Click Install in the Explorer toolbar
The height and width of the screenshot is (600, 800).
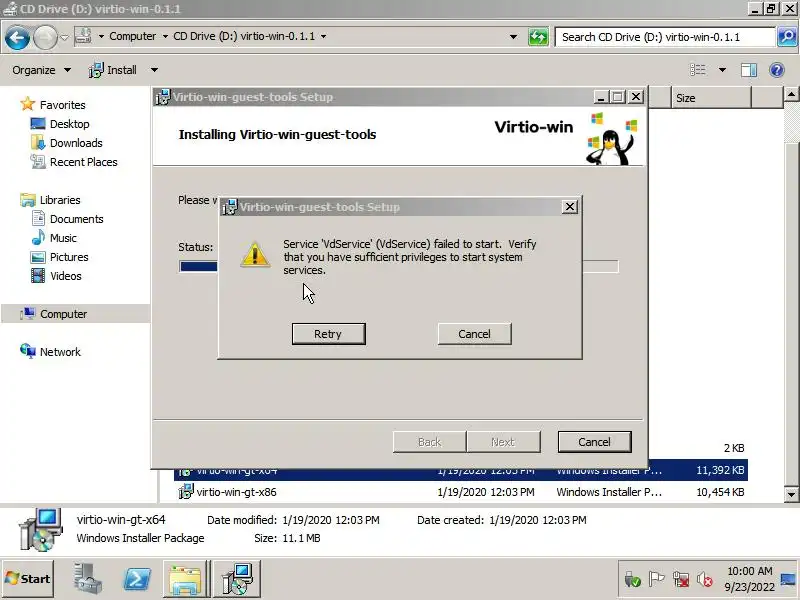coord(113,70)
